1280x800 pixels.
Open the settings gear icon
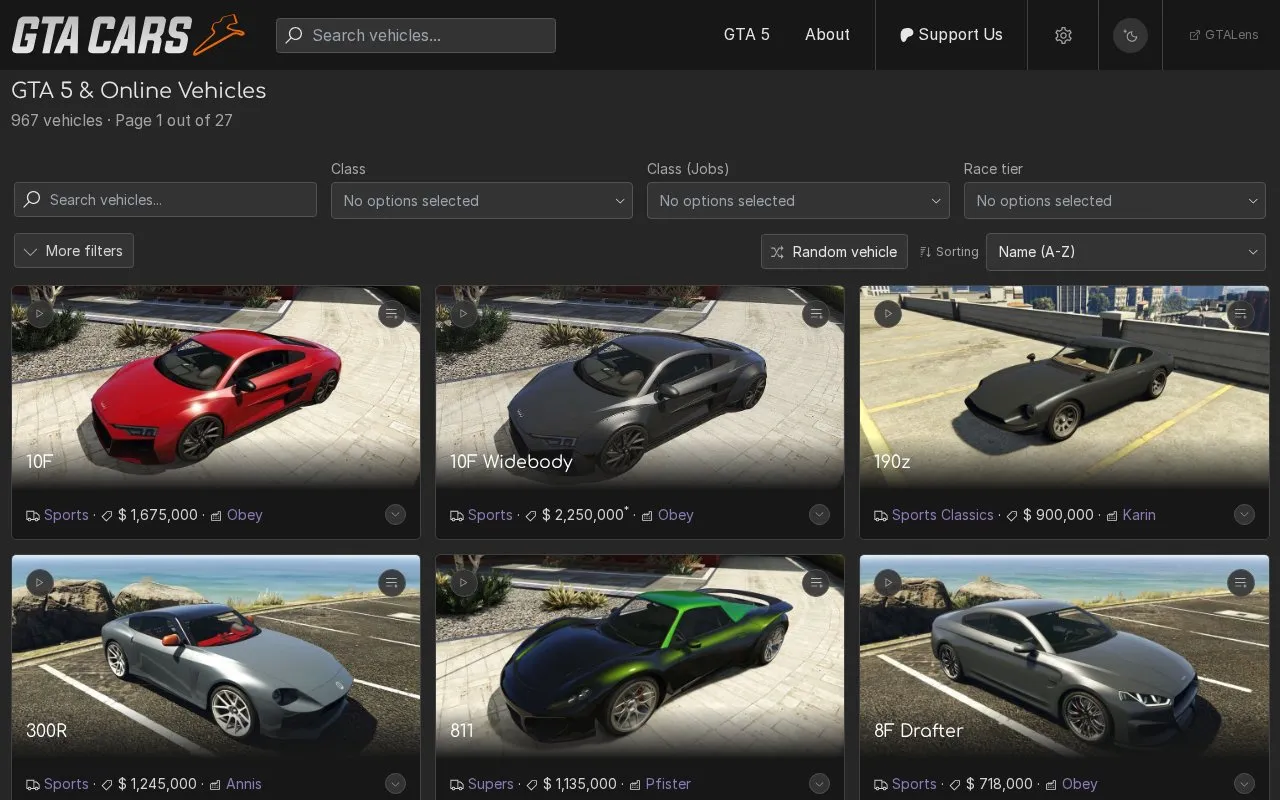click(x=1063, y=35)
